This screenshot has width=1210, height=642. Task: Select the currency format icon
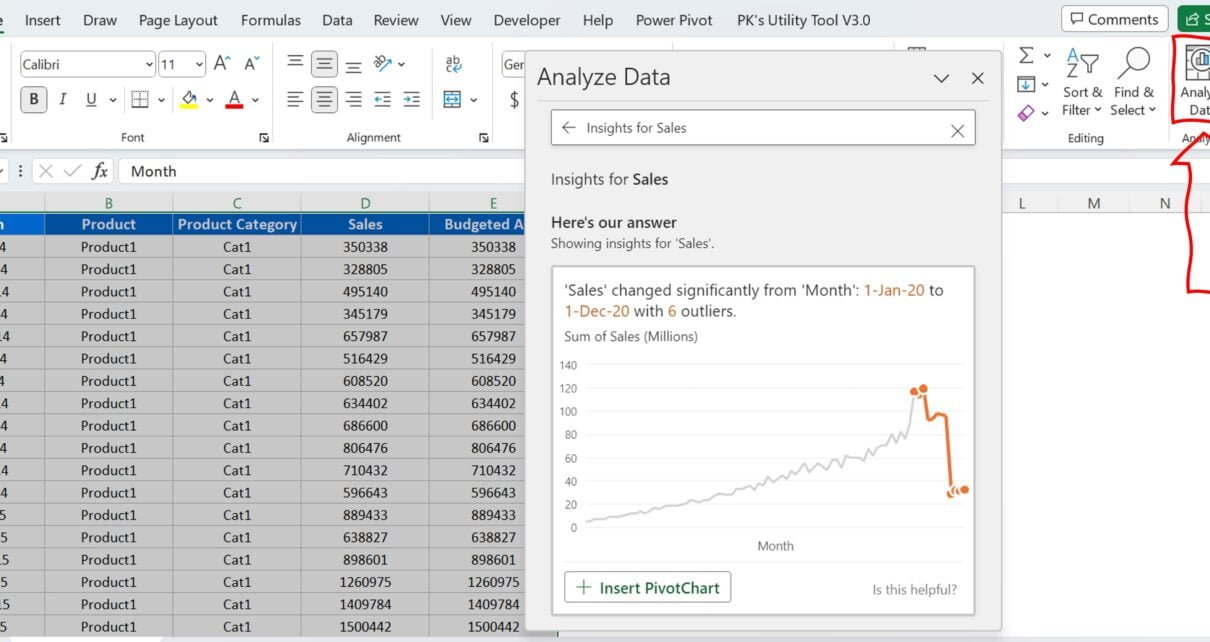(x=513, y=99)
